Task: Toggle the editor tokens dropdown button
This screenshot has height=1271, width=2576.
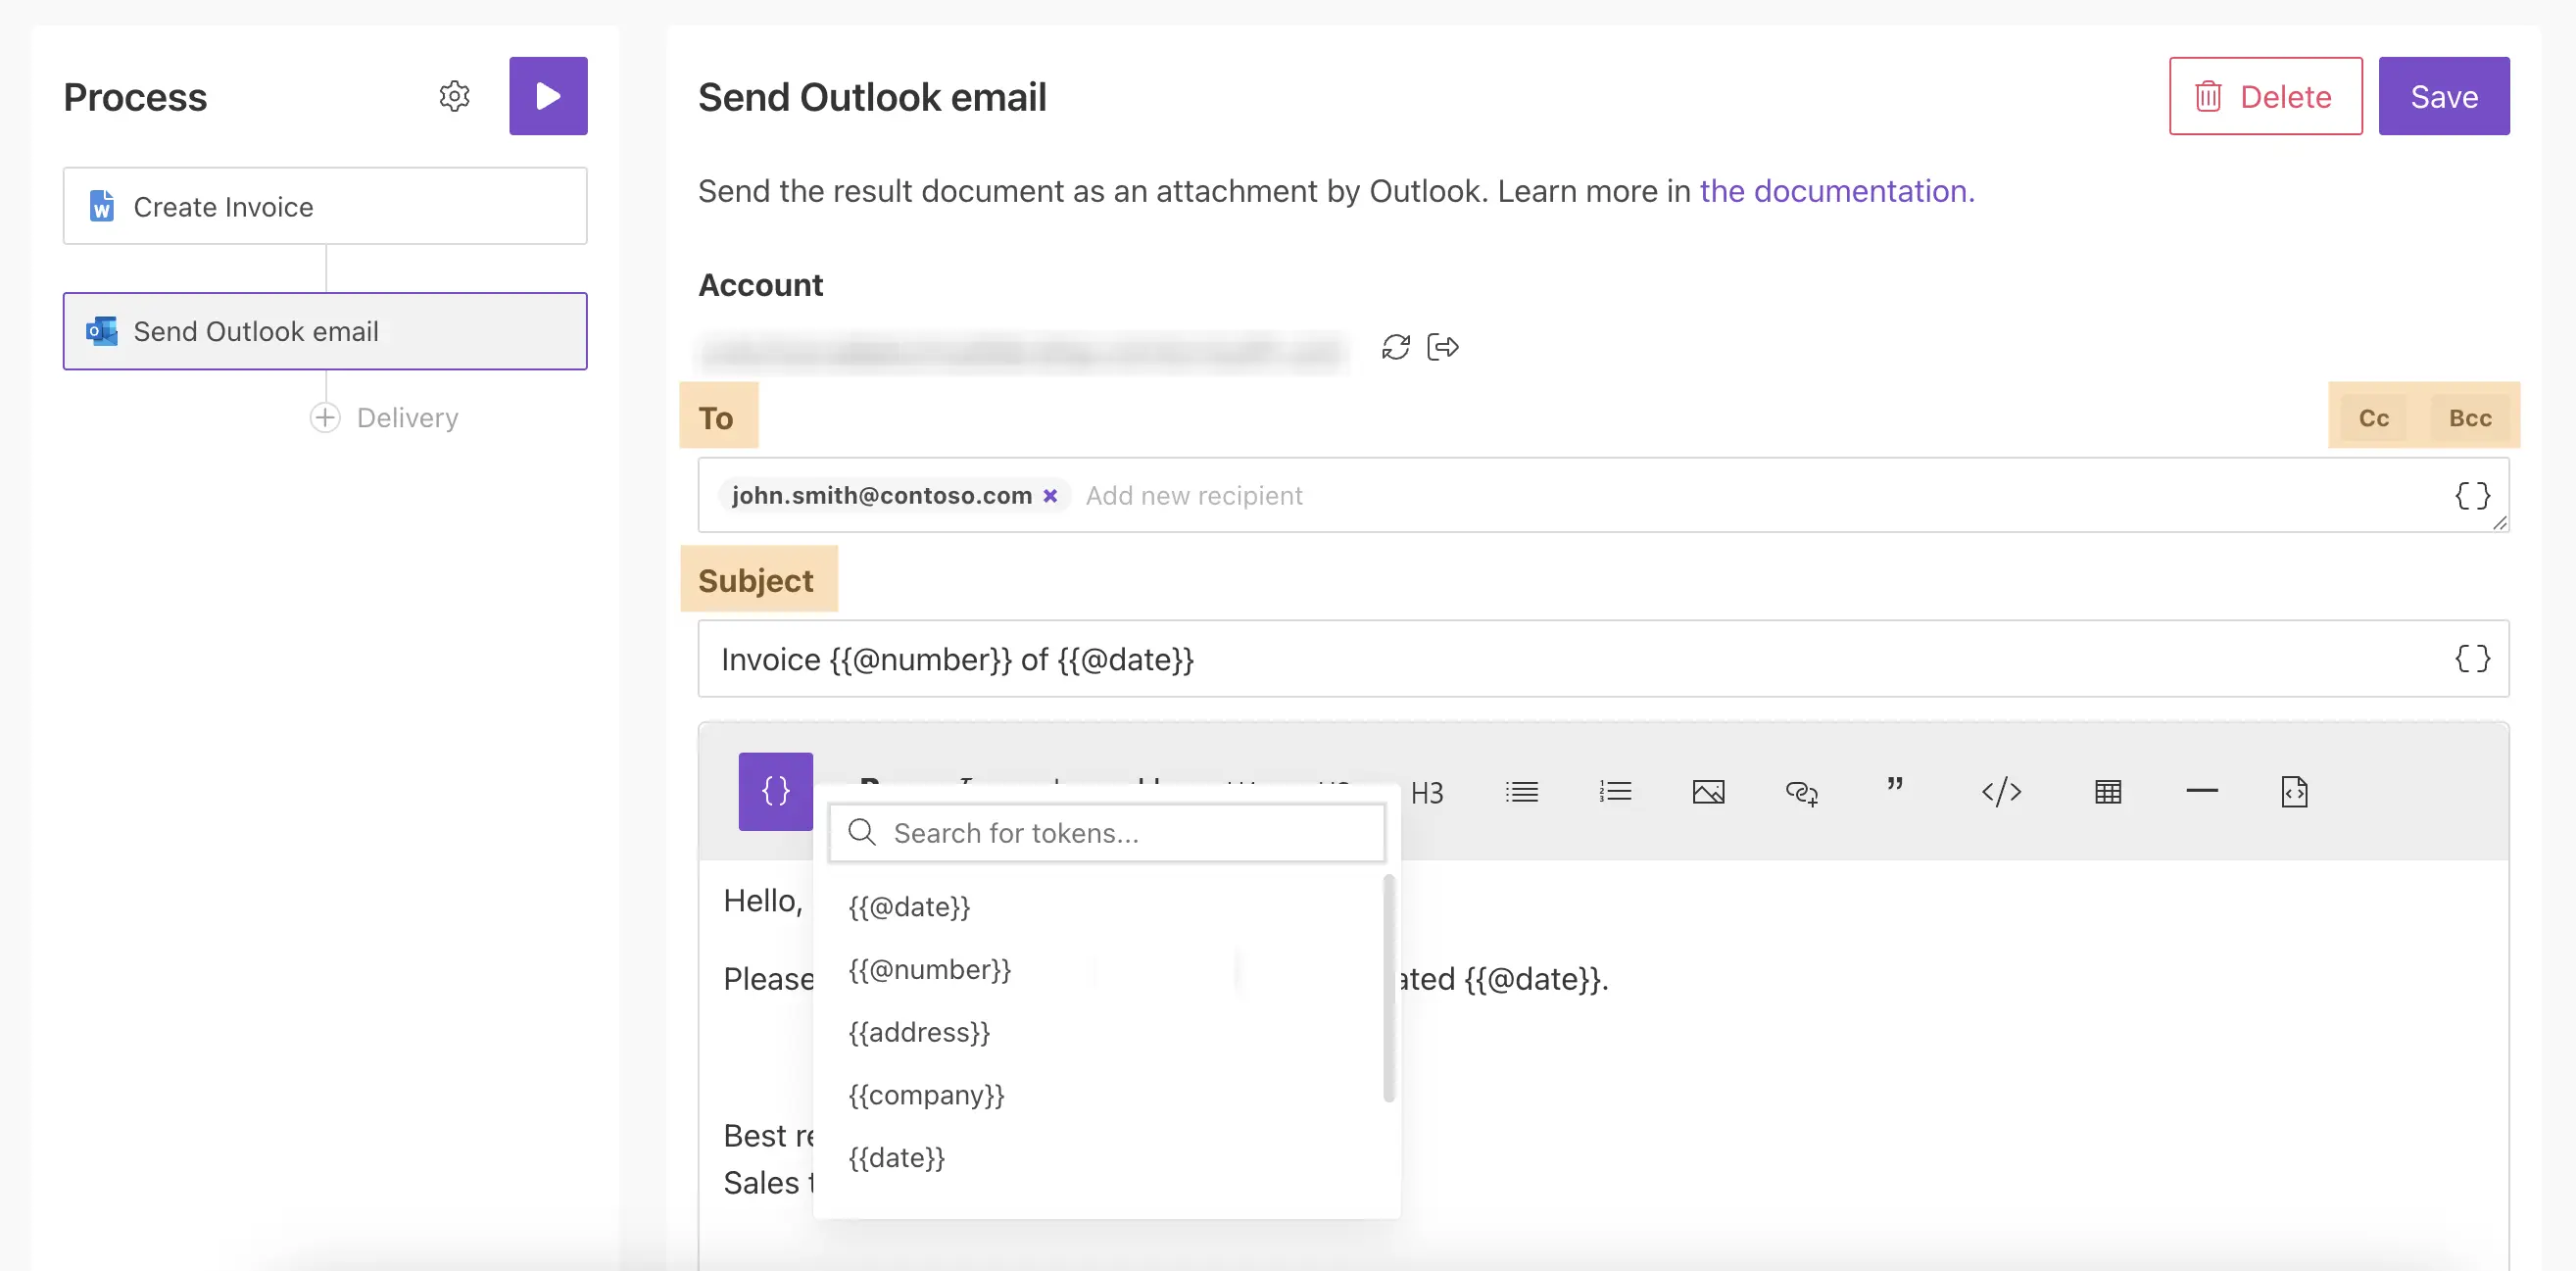Action: tap(775, 791)
